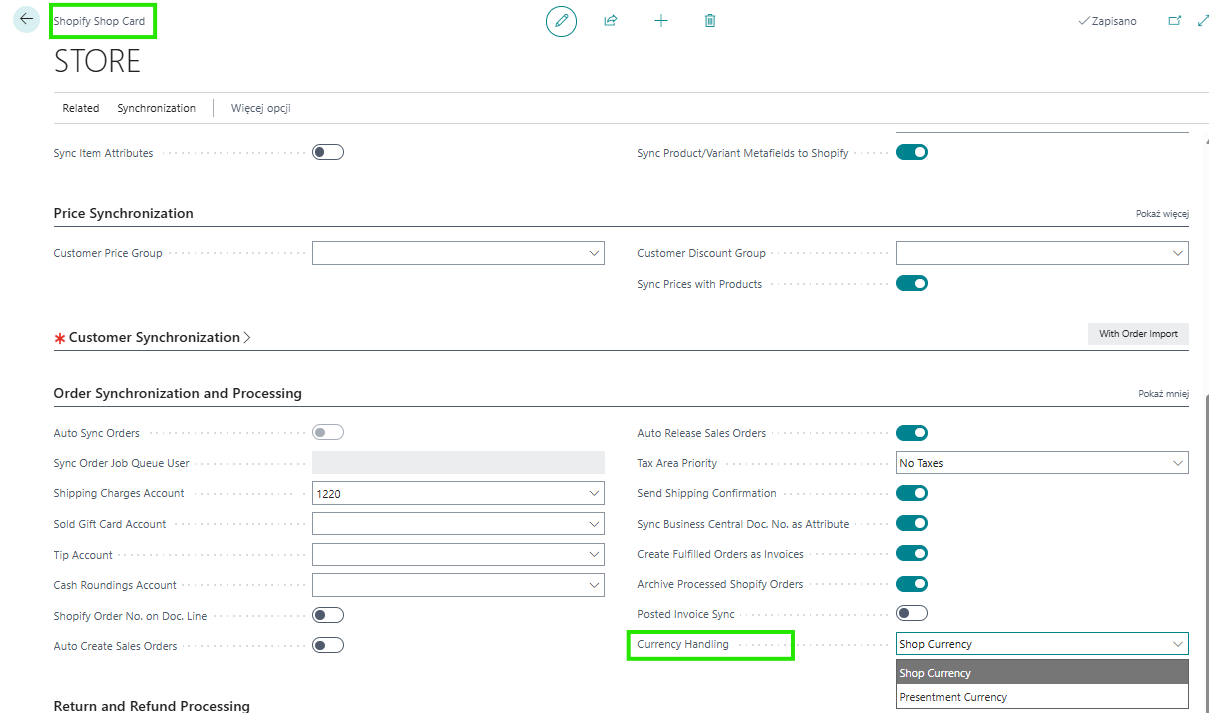Open page in new window icon
Viewport: 1209px width, 713px height.
[x=1175, y=20]
